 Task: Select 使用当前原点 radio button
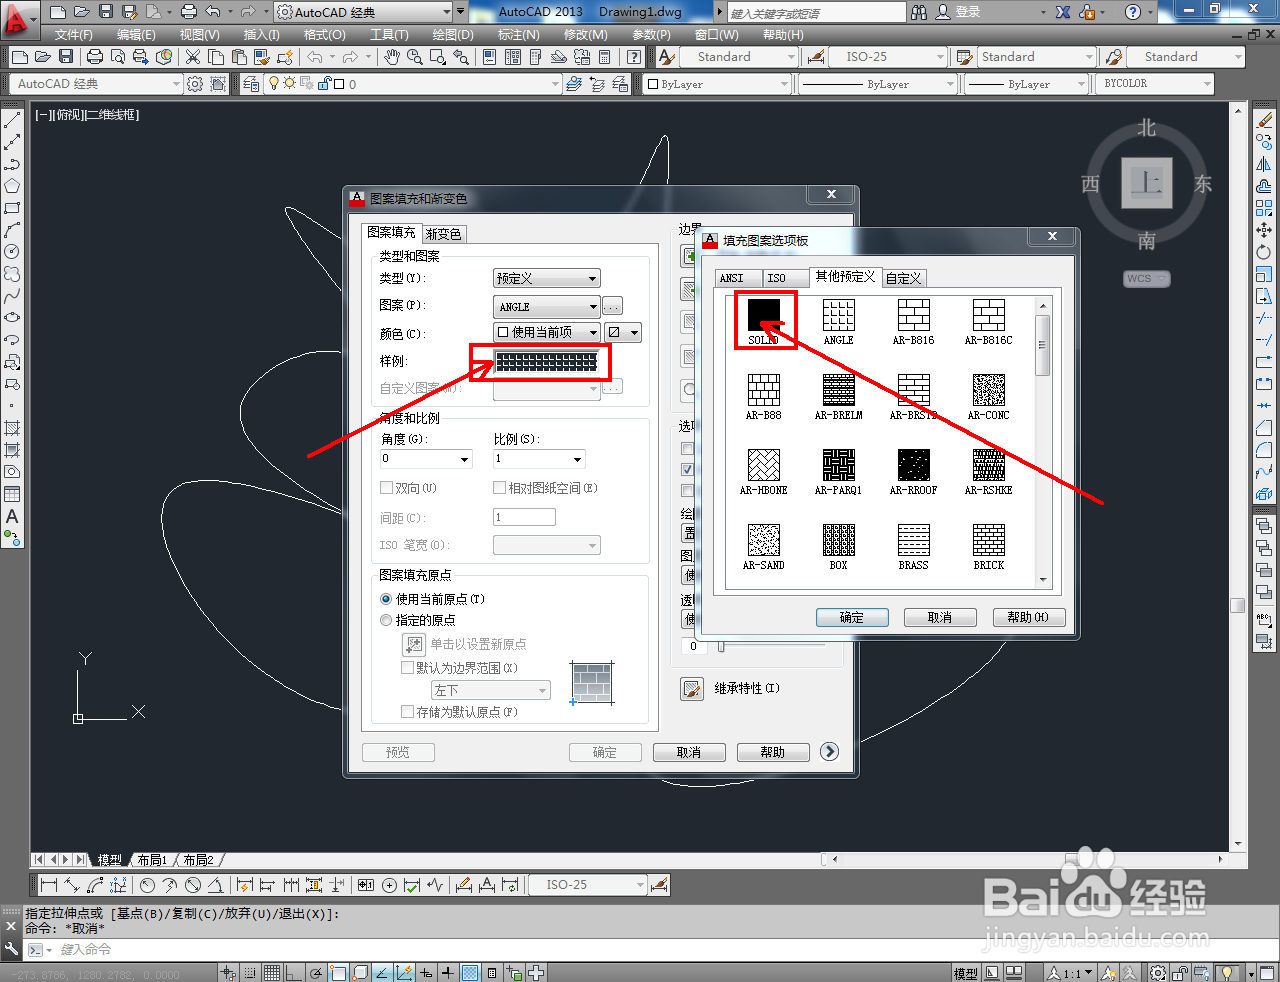click(386, 599)
